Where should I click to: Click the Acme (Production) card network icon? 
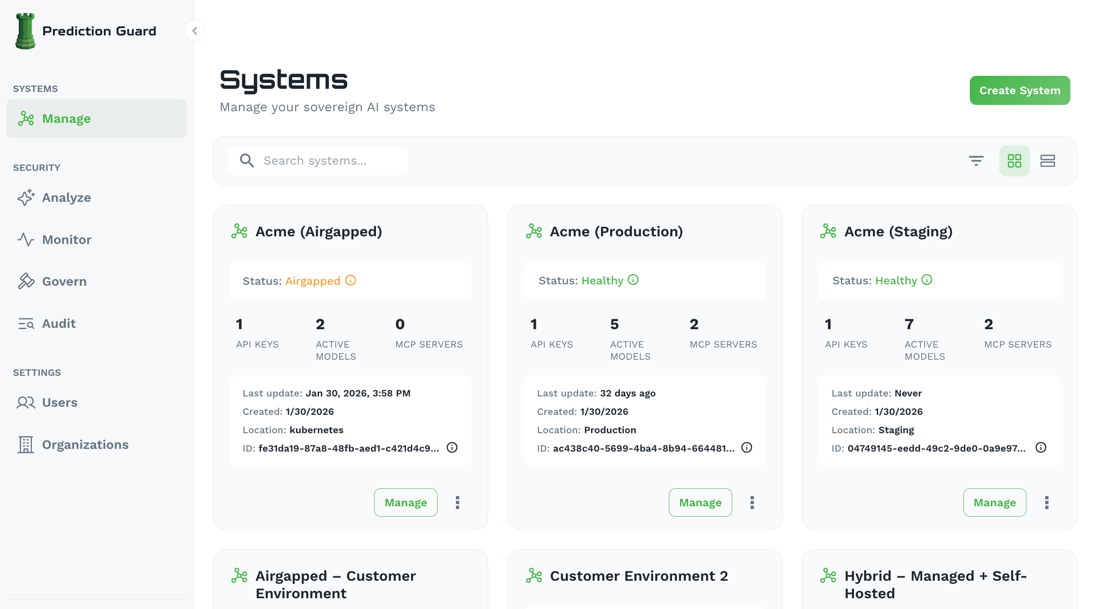[534, 231]
